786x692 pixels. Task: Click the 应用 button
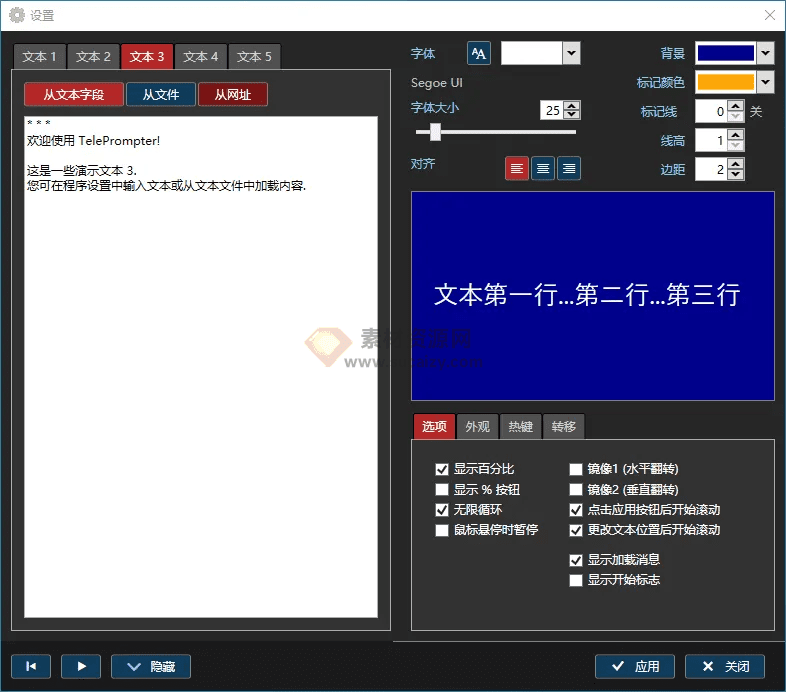coord(635,667)
